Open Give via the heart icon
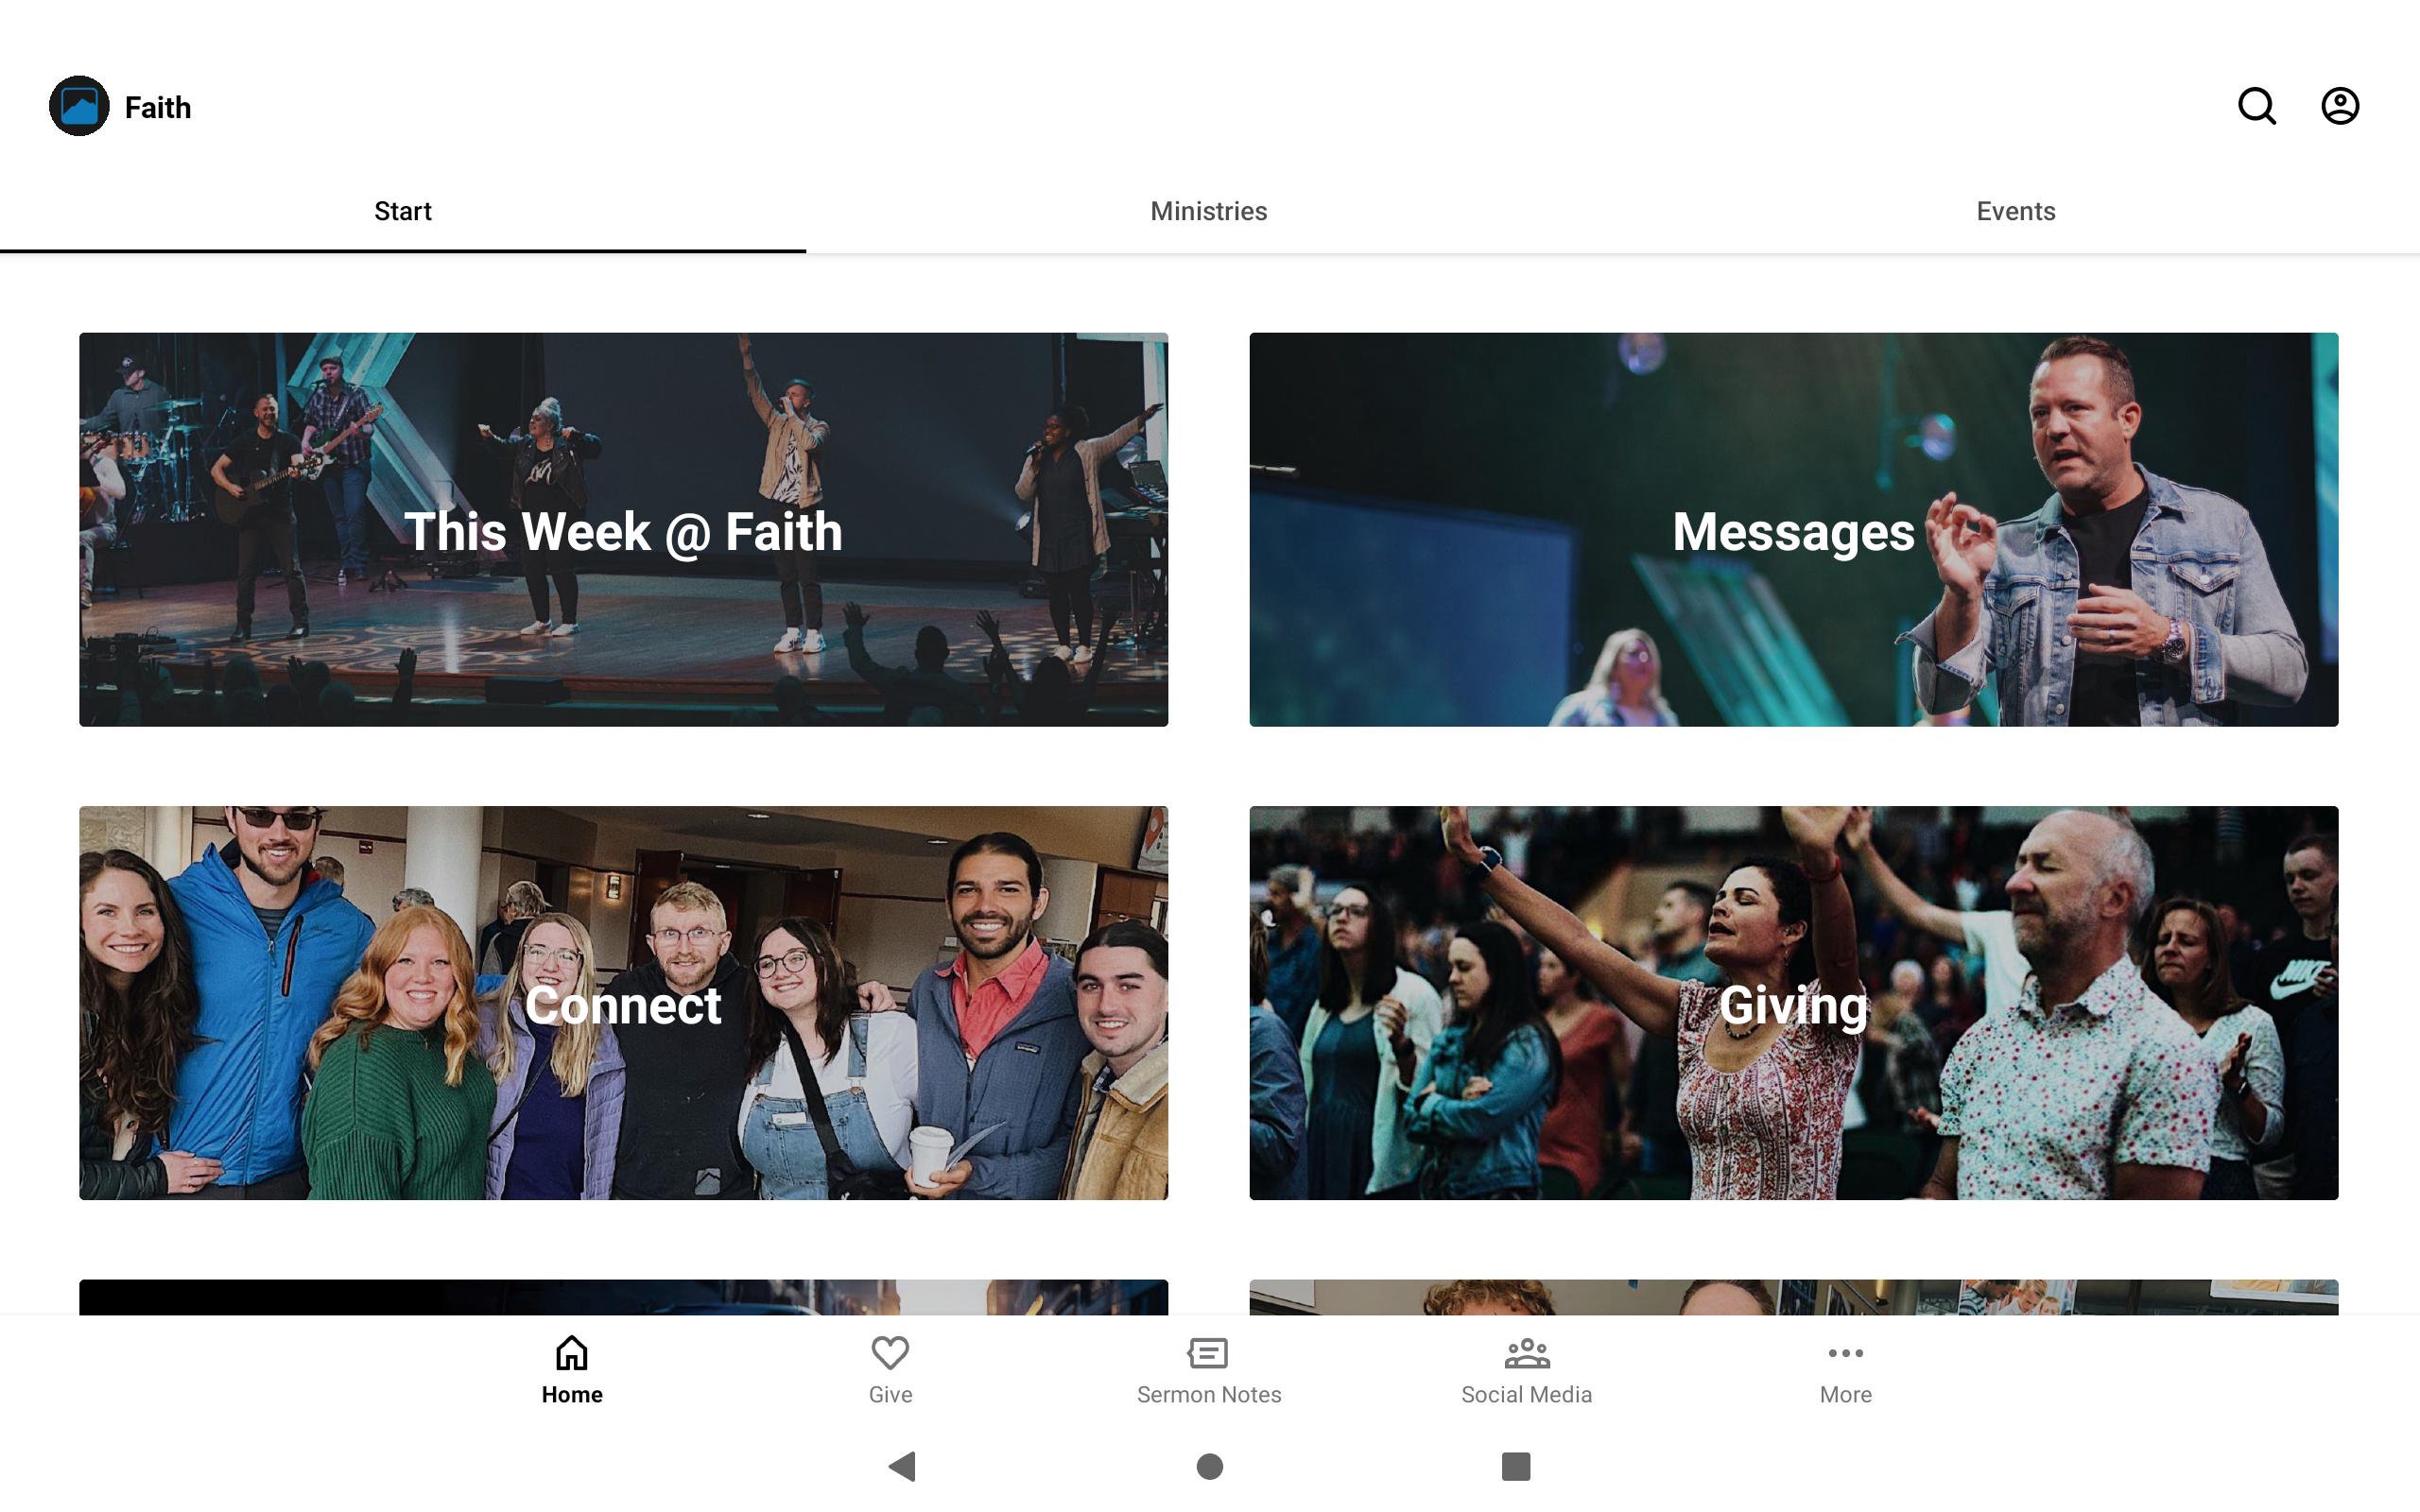The height and width of the screenshot is (1512, 2420). click(890, 1353)
